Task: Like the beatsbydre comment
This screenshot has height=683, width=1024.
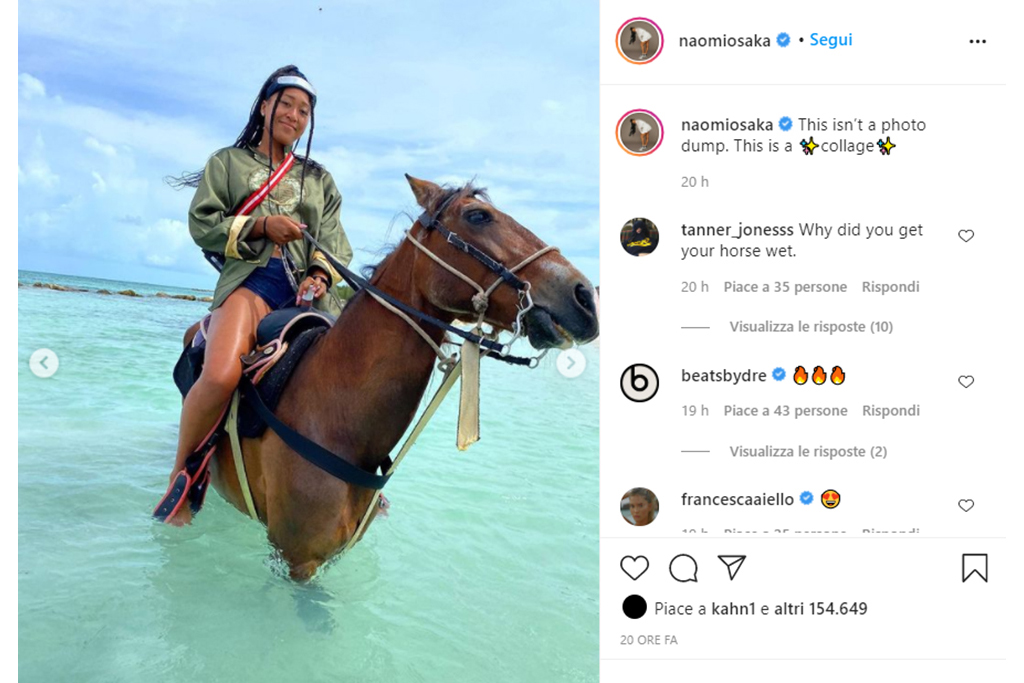Action: click(966, 382)
